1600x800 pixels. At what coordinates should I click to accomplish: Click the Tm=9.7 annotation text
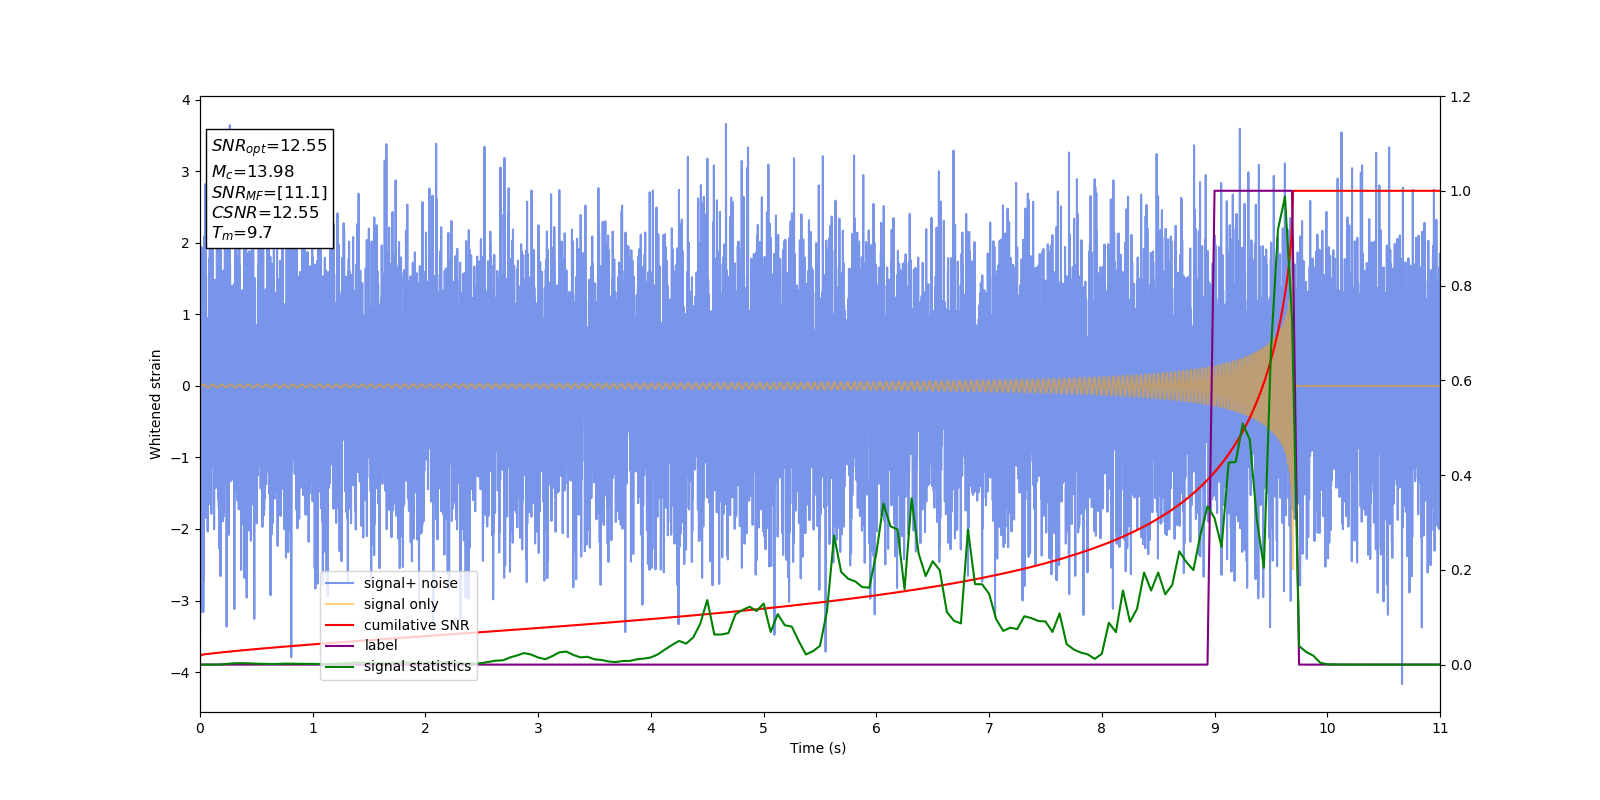point(241,233)
